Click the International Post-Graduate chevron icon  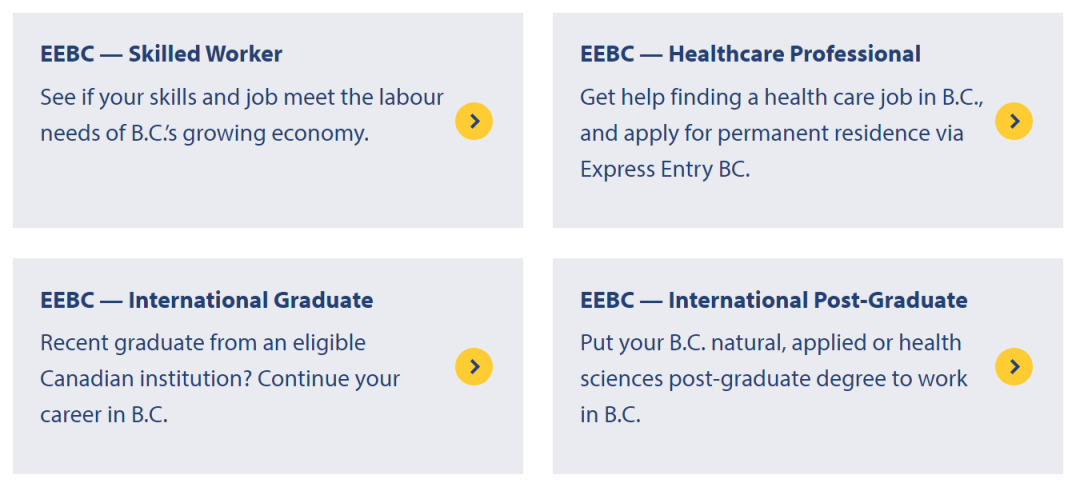(x=1014, y=367)
